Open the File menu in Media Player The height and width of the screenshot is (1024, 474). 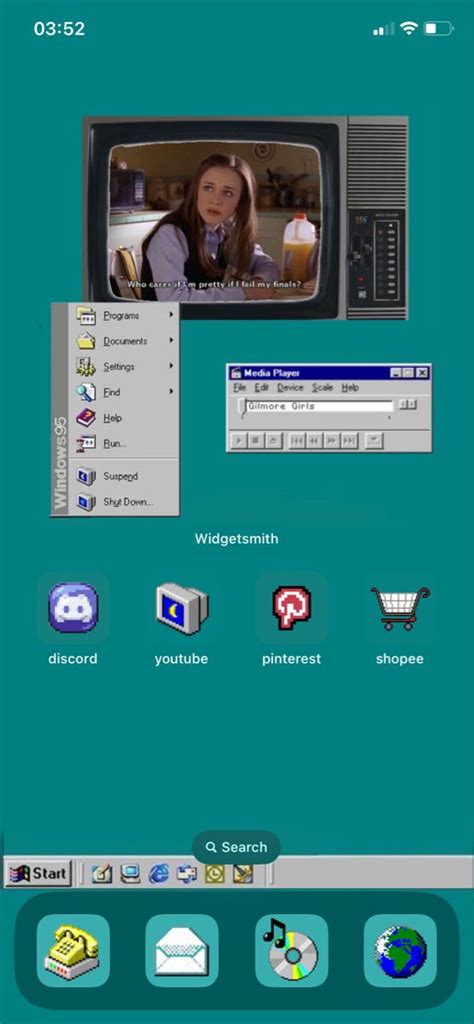coord(240,387)
